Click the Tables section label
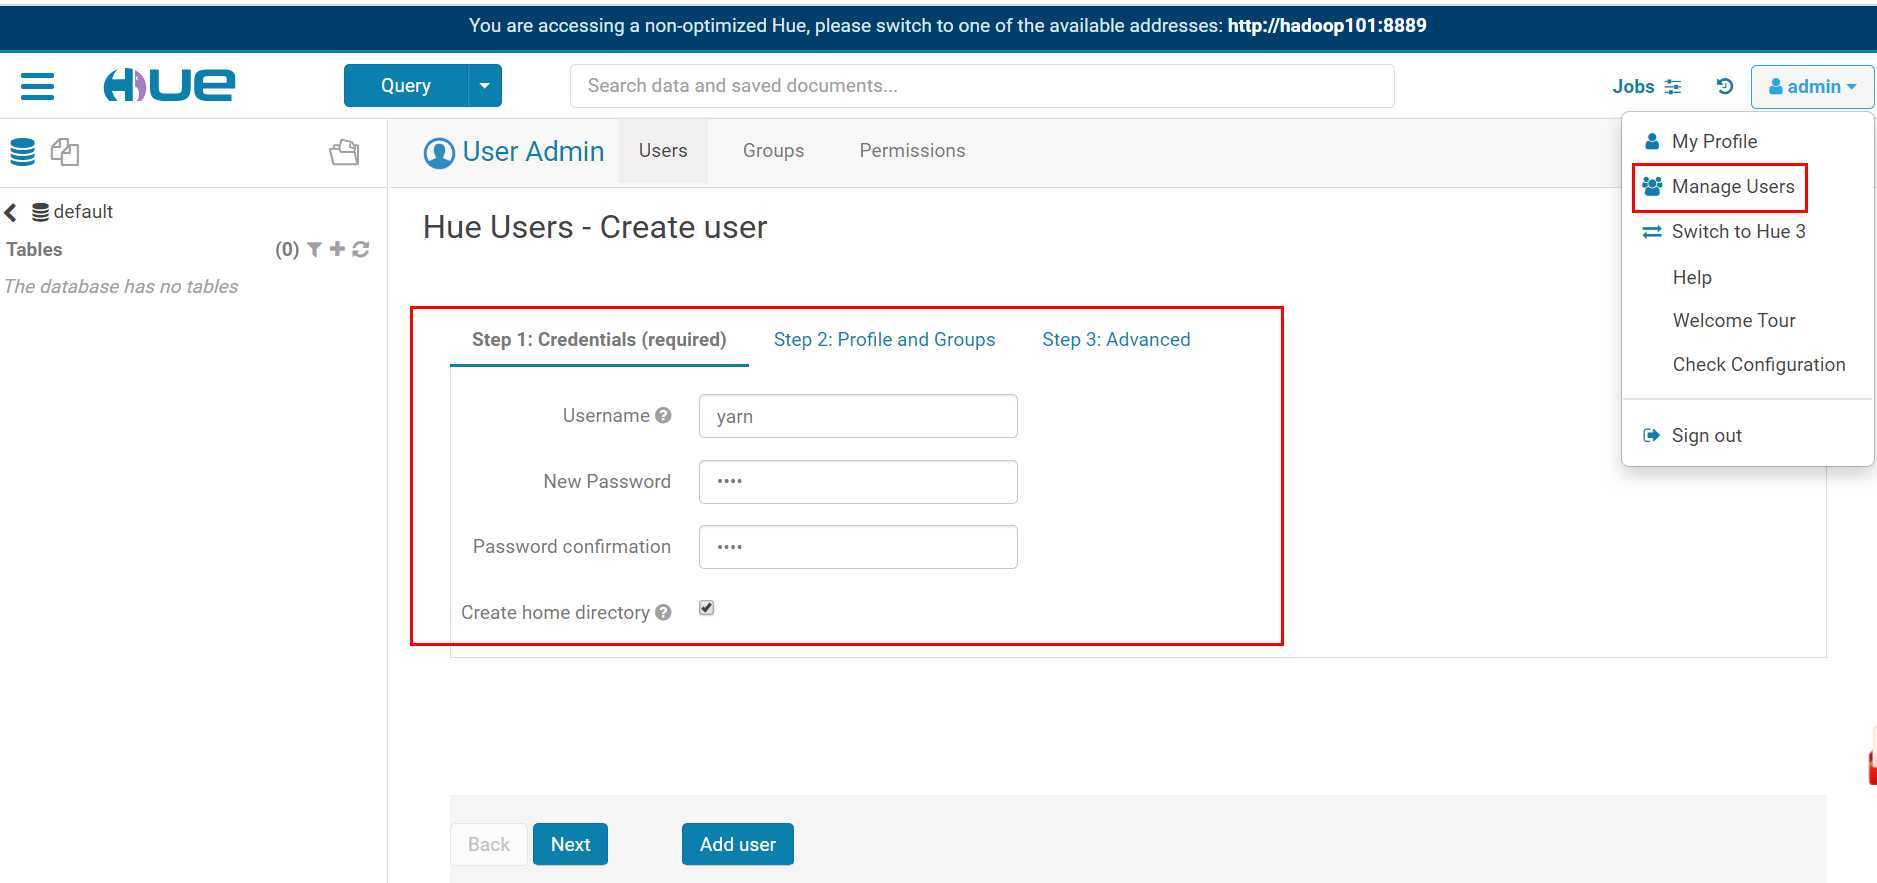Image resolution: width=1877 pixels, height=883 pixels. click(35, 250)
